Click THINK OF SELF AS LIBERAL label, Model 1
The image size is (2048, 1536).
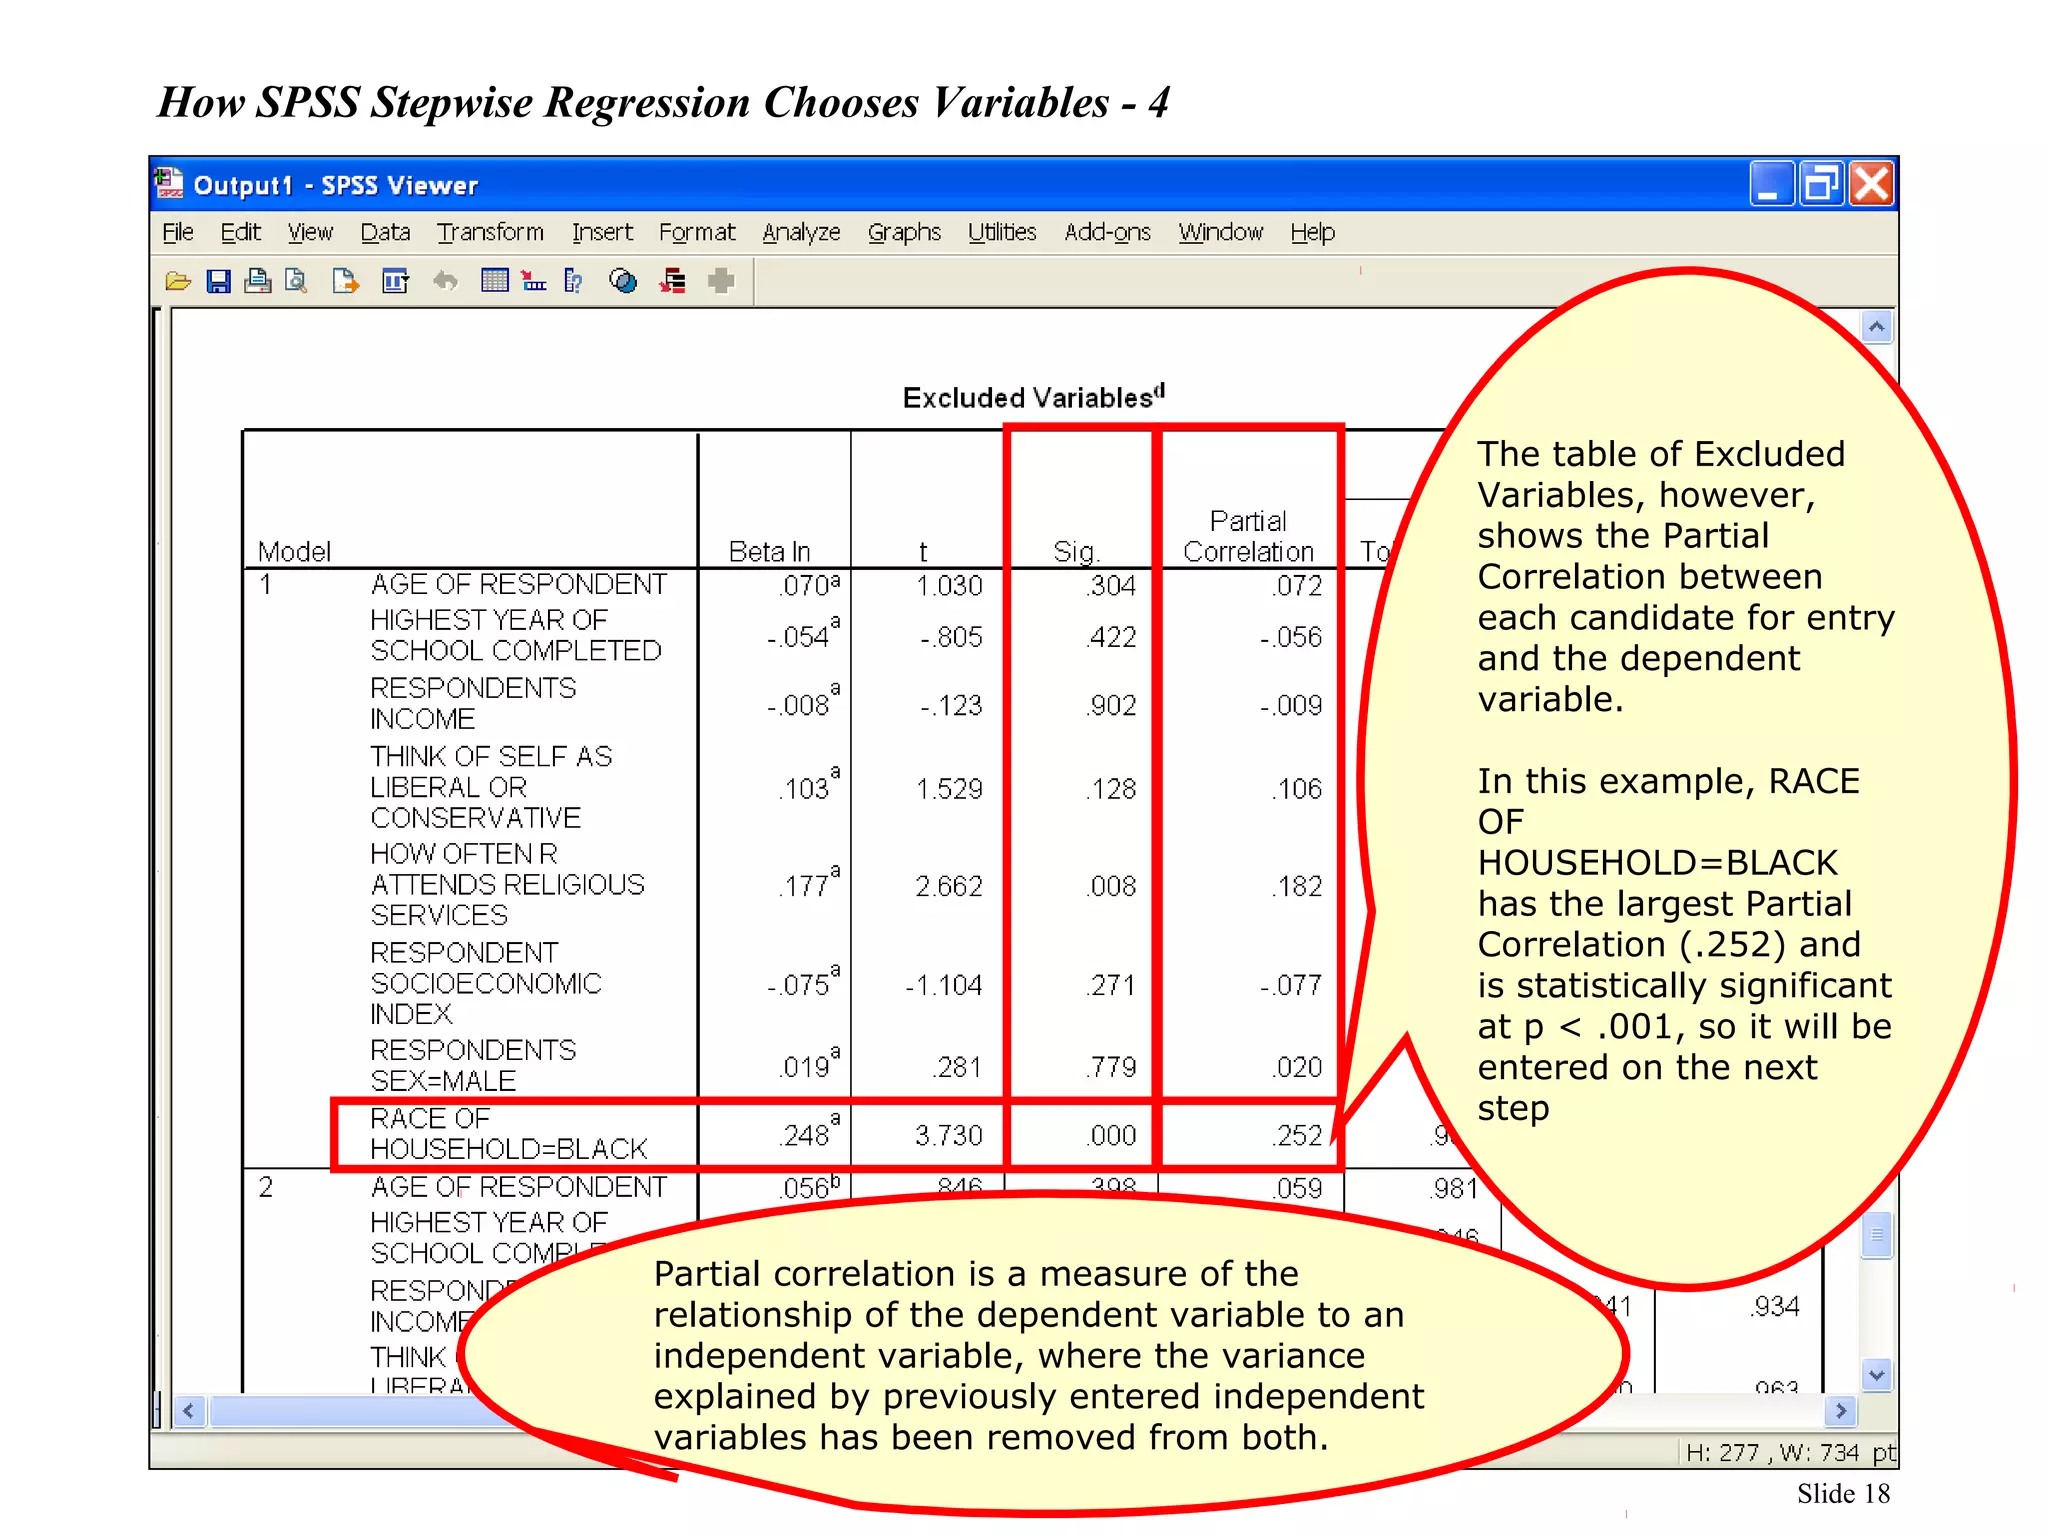pos(491,787)
